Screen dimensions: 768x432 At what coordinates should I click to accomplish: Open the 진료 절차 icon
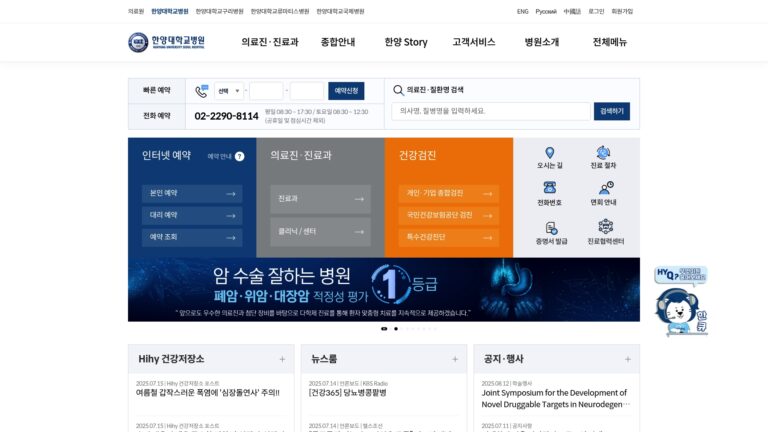(603, 152)
